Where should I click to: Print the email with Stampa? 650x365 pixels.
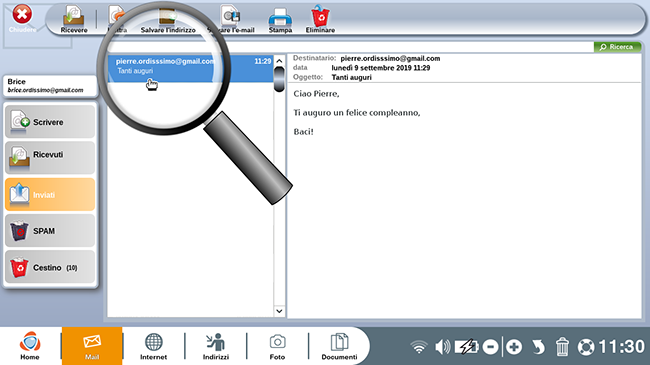[x=280, y=20]
